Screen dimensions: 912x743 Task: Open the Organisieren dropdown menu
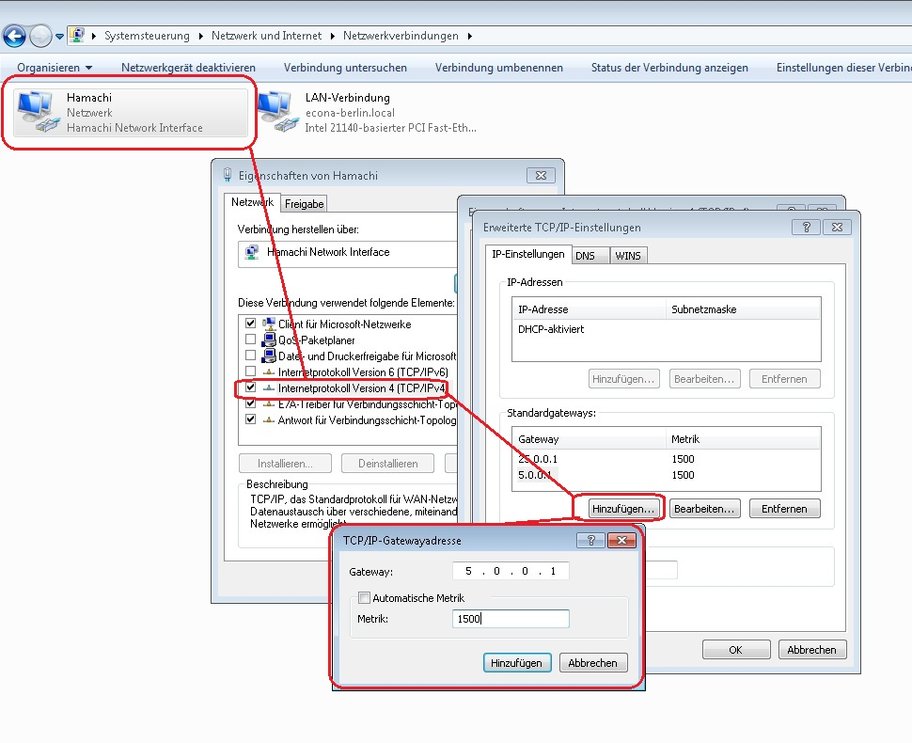pos(54,67)
